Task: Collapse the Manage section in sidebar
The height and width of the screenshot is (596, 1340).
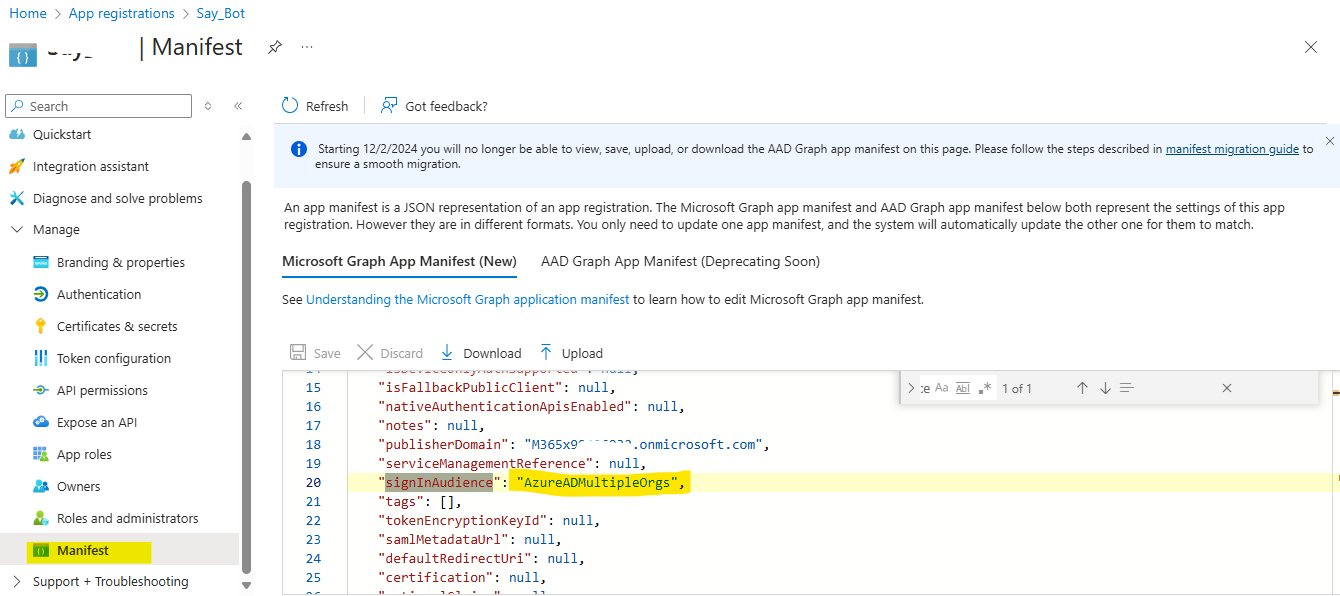Action: (x=16, y=230)
